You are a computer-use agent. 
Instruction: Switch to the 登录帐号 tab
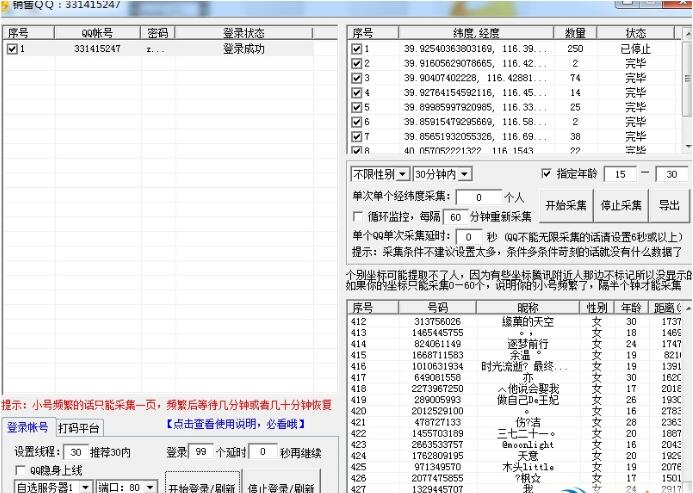[x=28, y=428]
